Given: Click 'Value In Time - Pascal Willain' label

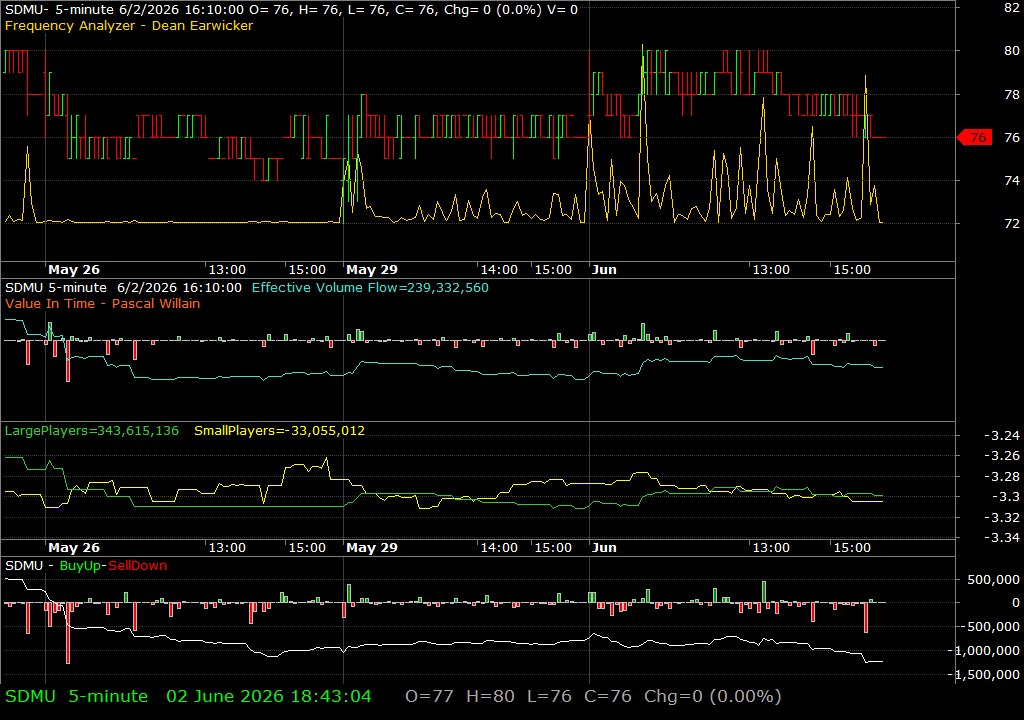Looking at the screenshot, I should pos(103,303).
